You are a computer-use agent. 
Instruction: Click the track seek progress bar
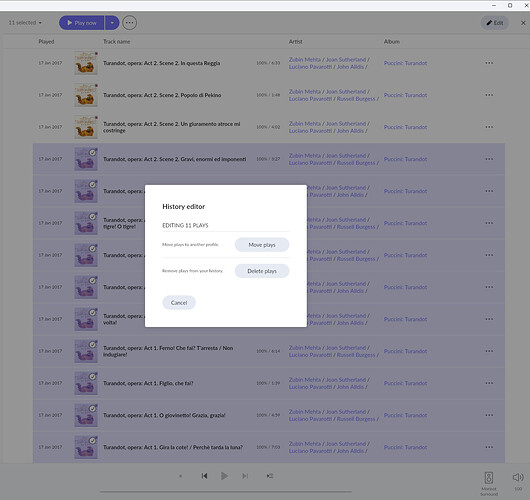226,492
